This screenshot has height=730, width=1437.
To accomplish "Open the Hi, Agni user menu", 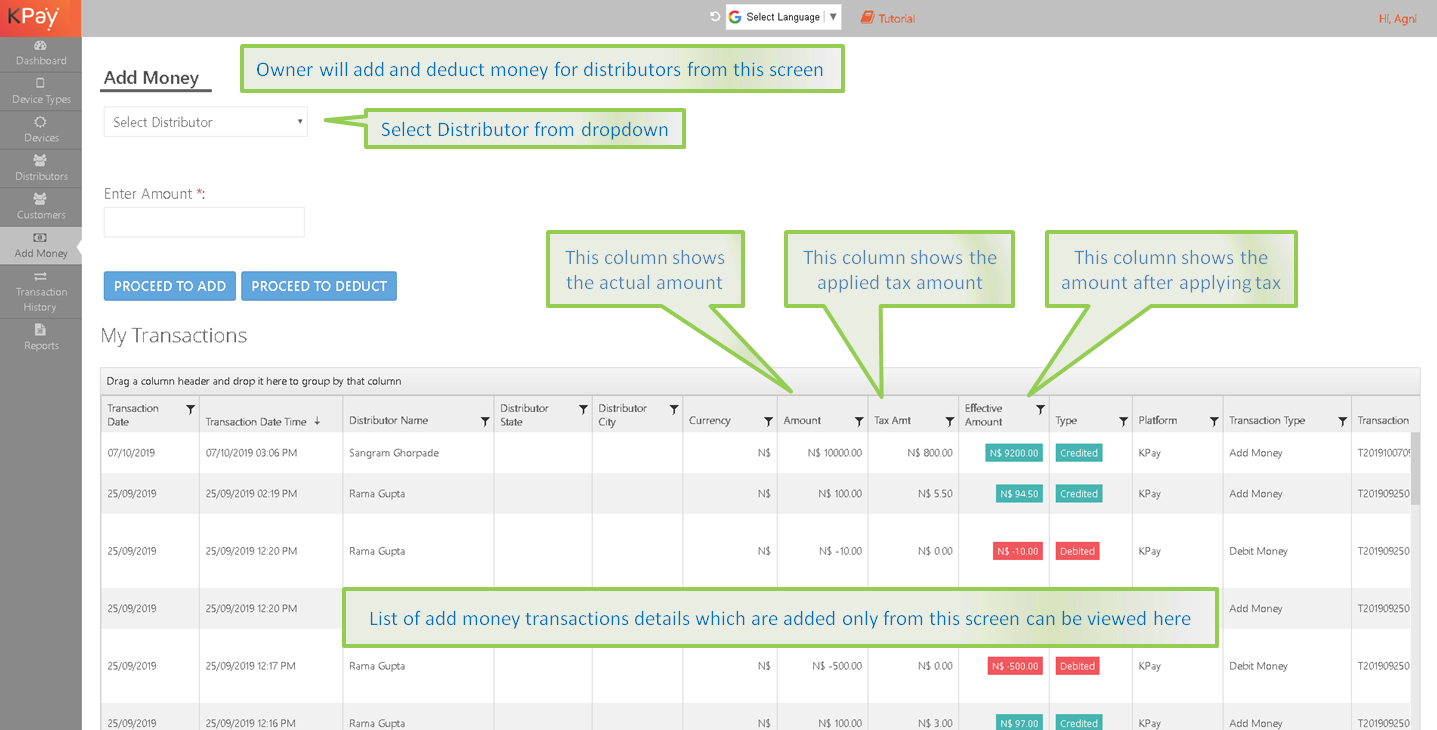I will pos(1396,19).
